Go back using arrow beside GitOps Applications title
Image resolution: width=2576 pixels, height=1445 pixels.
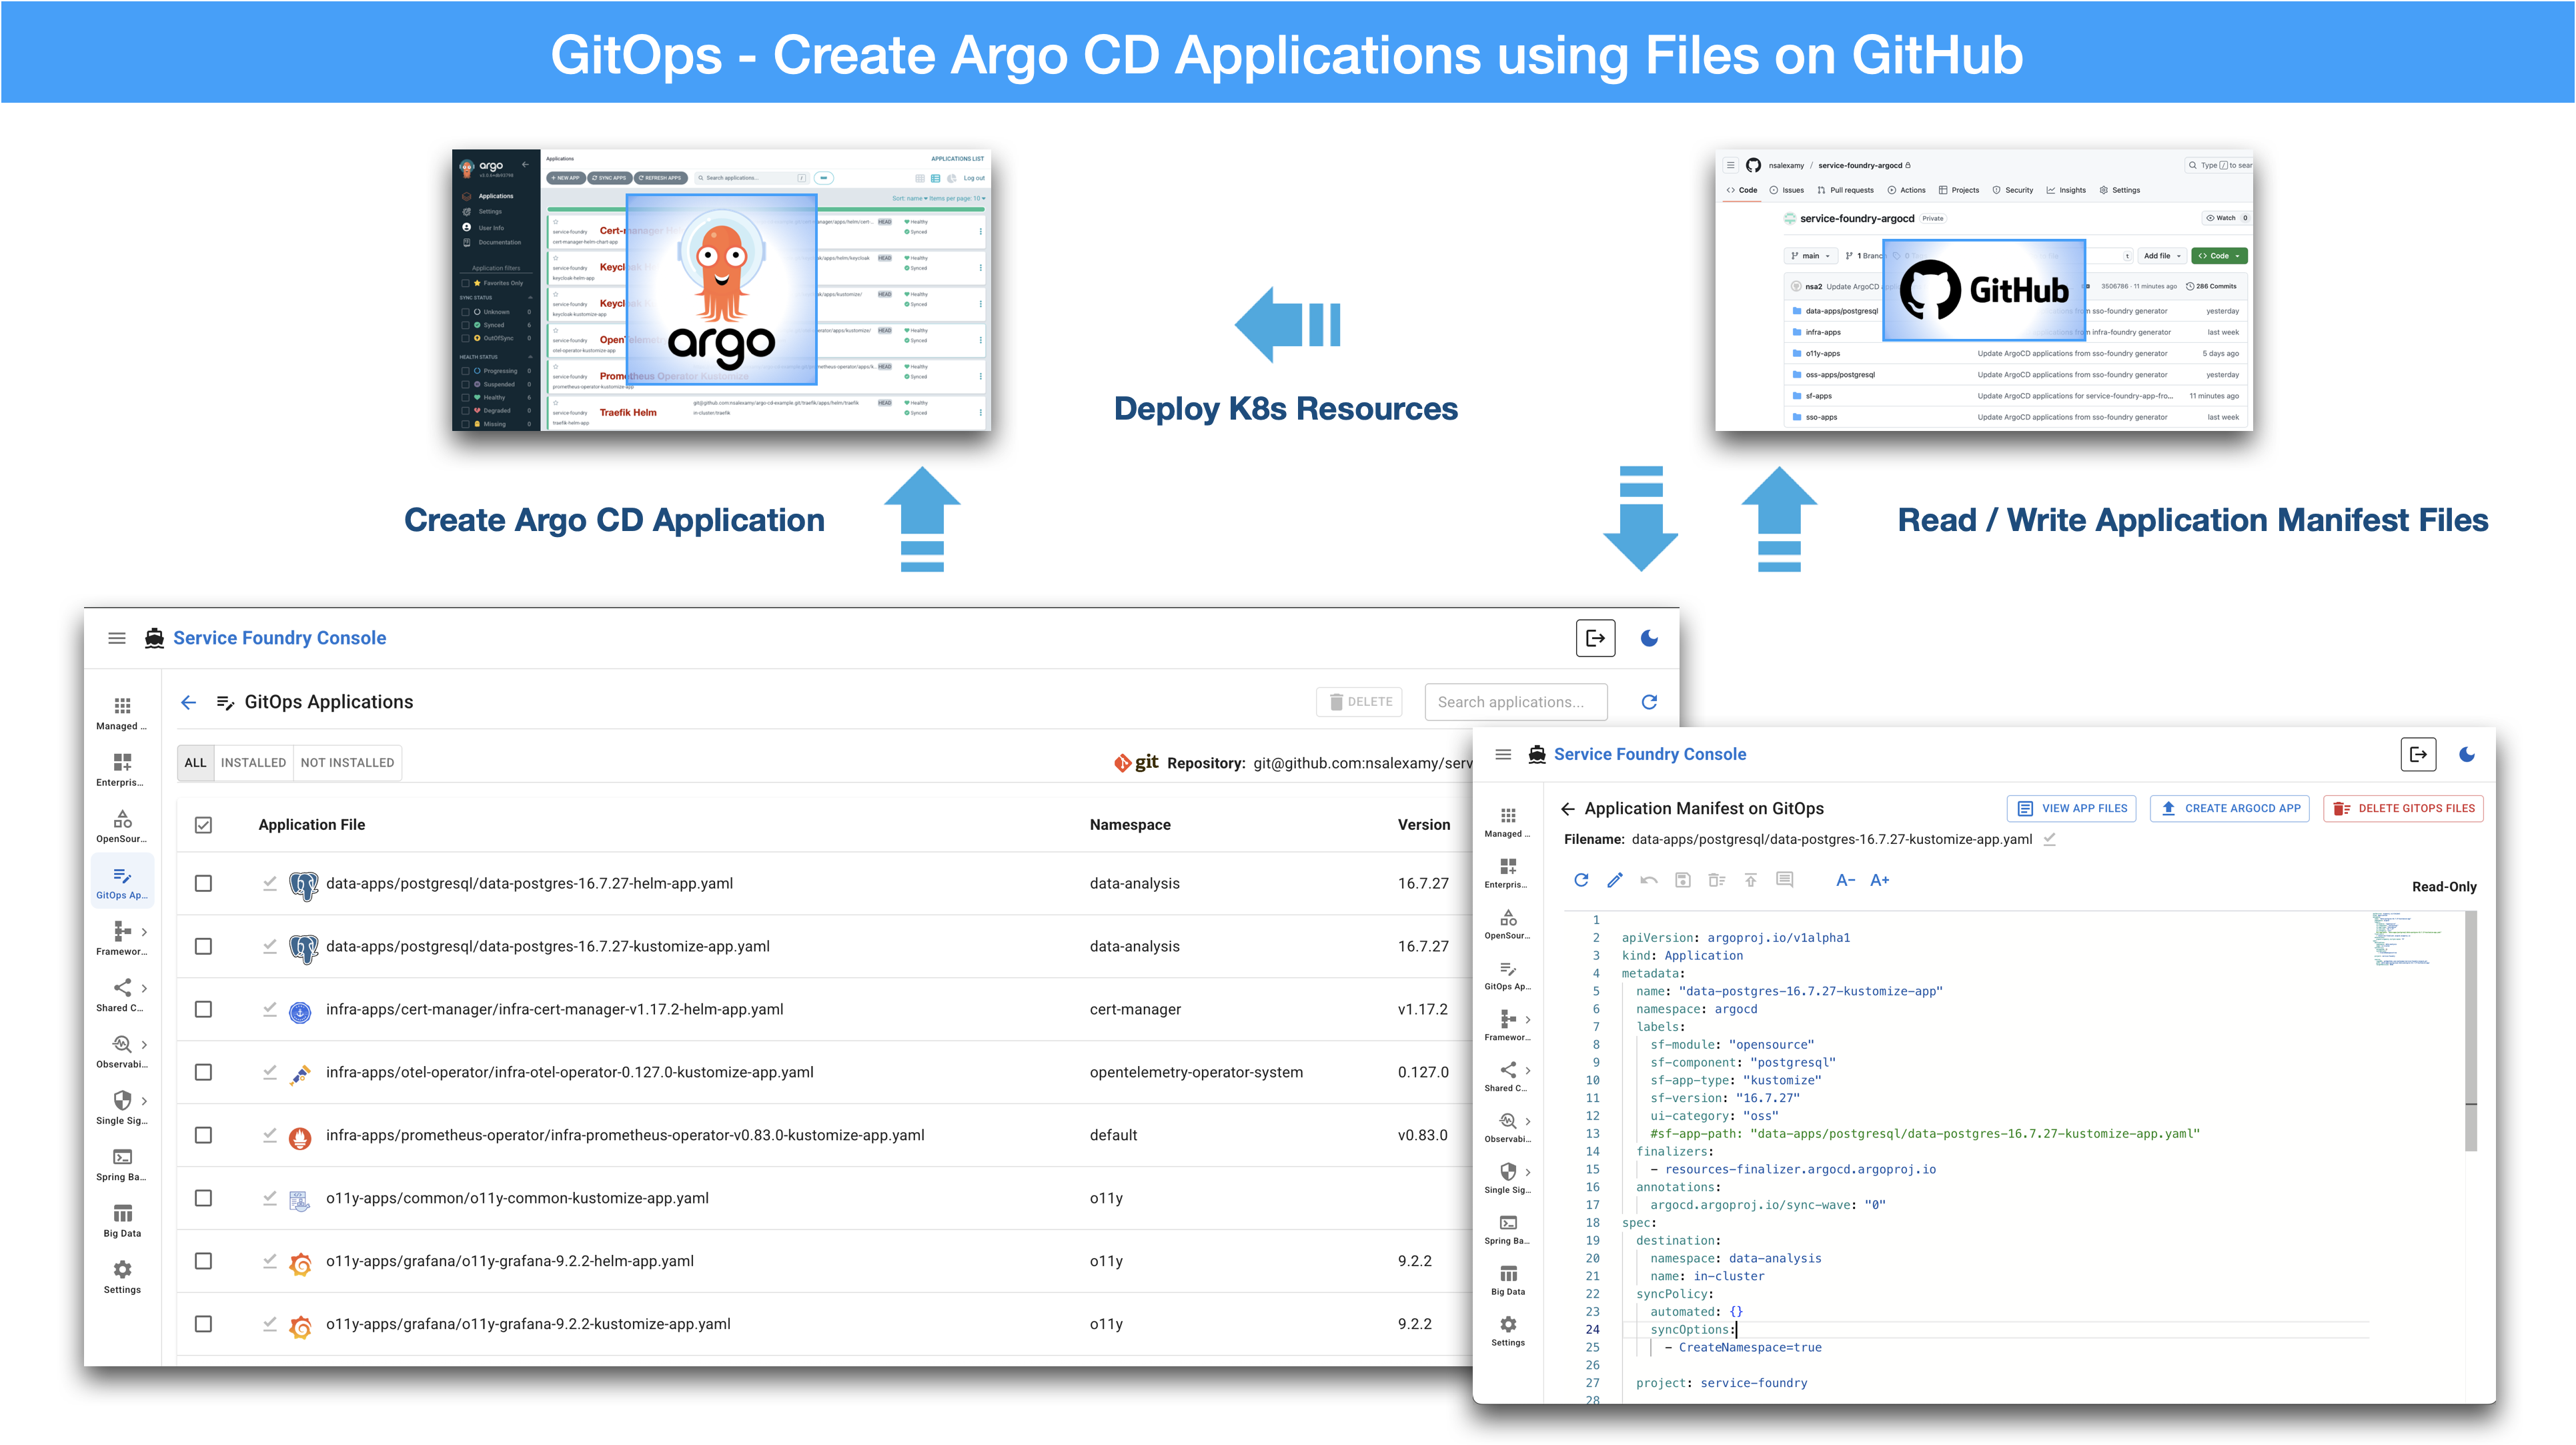tap(188, 702)
